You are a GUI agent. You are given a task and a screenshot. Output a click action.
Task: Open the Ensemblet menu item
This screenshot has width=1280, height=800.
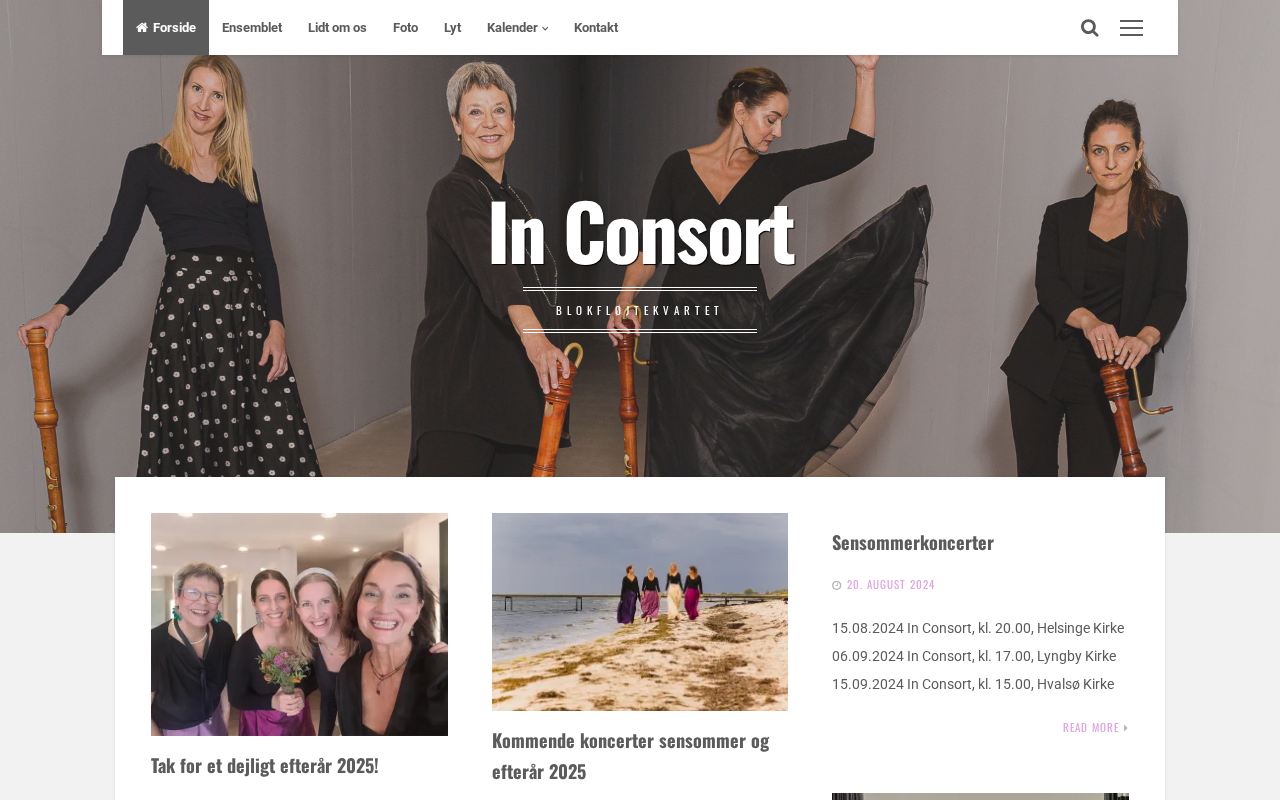click(x=252, y=28)
